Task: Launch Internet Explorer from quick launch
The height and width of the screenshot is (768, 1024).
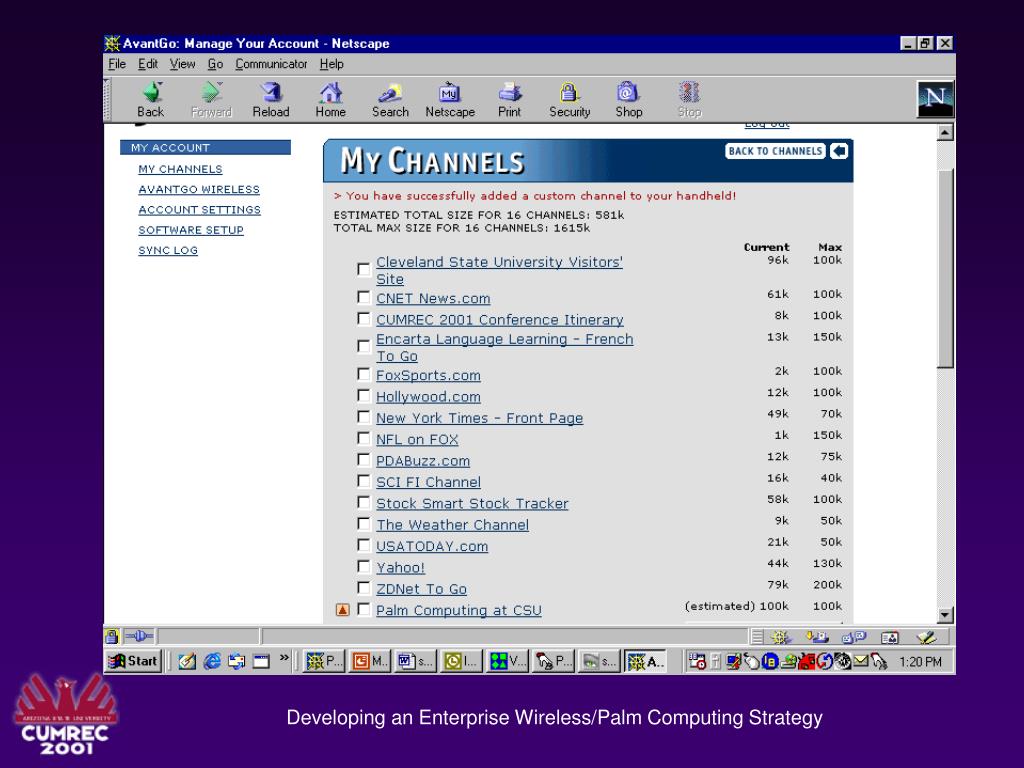Action: click(x=212, y=662)
